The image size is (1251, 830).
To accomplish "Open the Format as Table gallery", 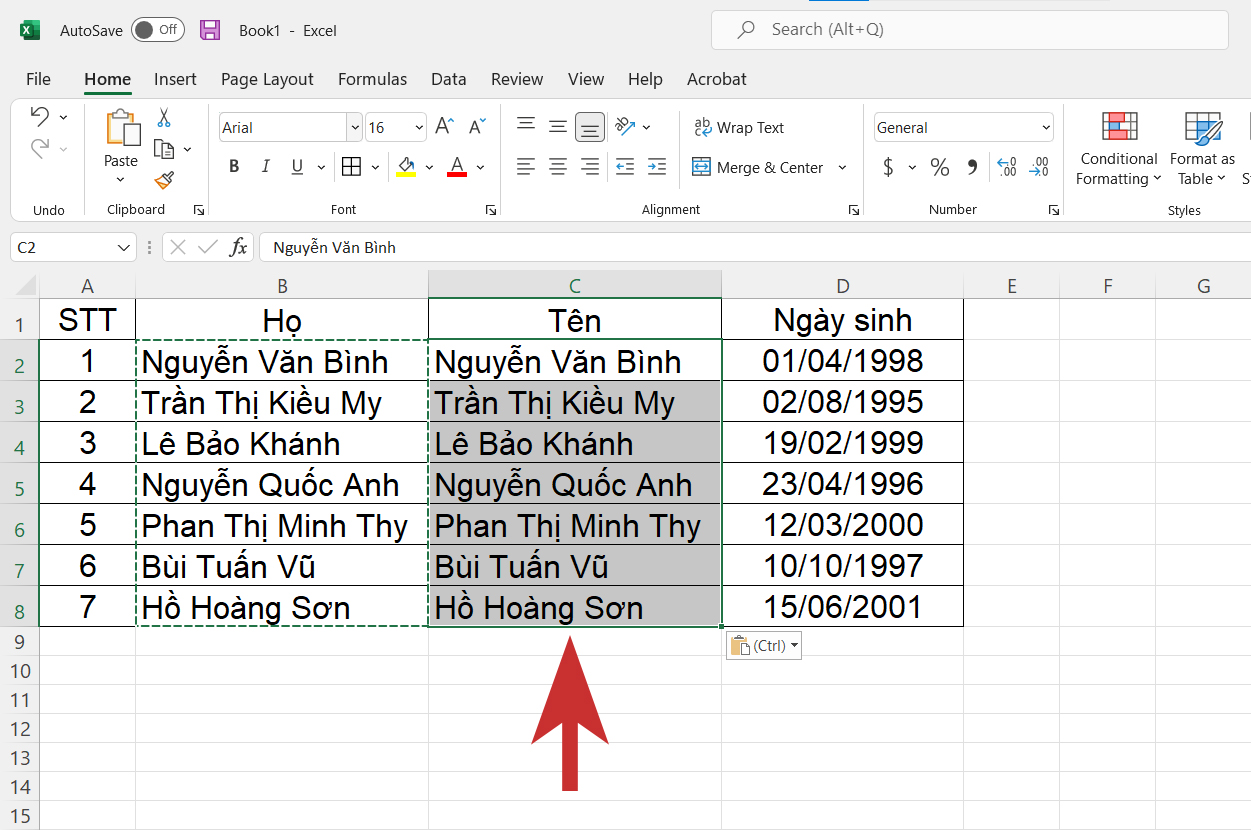I will [x=1202, y=149].
